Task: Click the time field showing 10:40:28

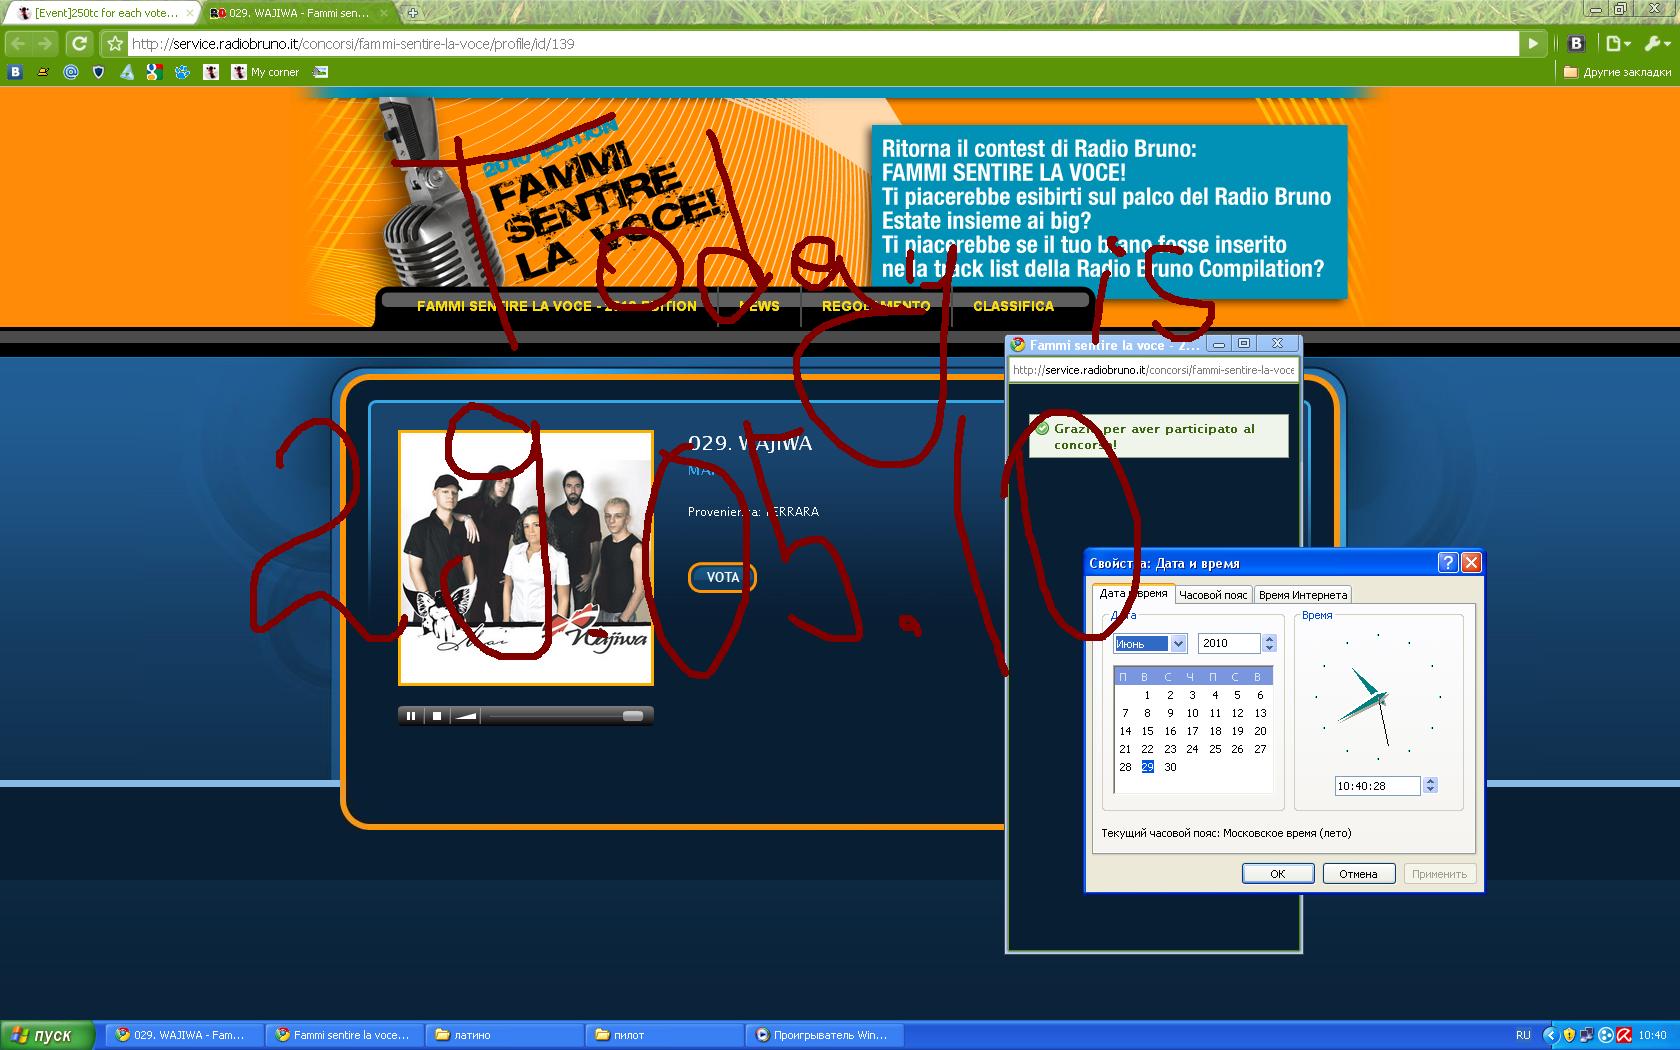Action: (x=1378, y=786)
